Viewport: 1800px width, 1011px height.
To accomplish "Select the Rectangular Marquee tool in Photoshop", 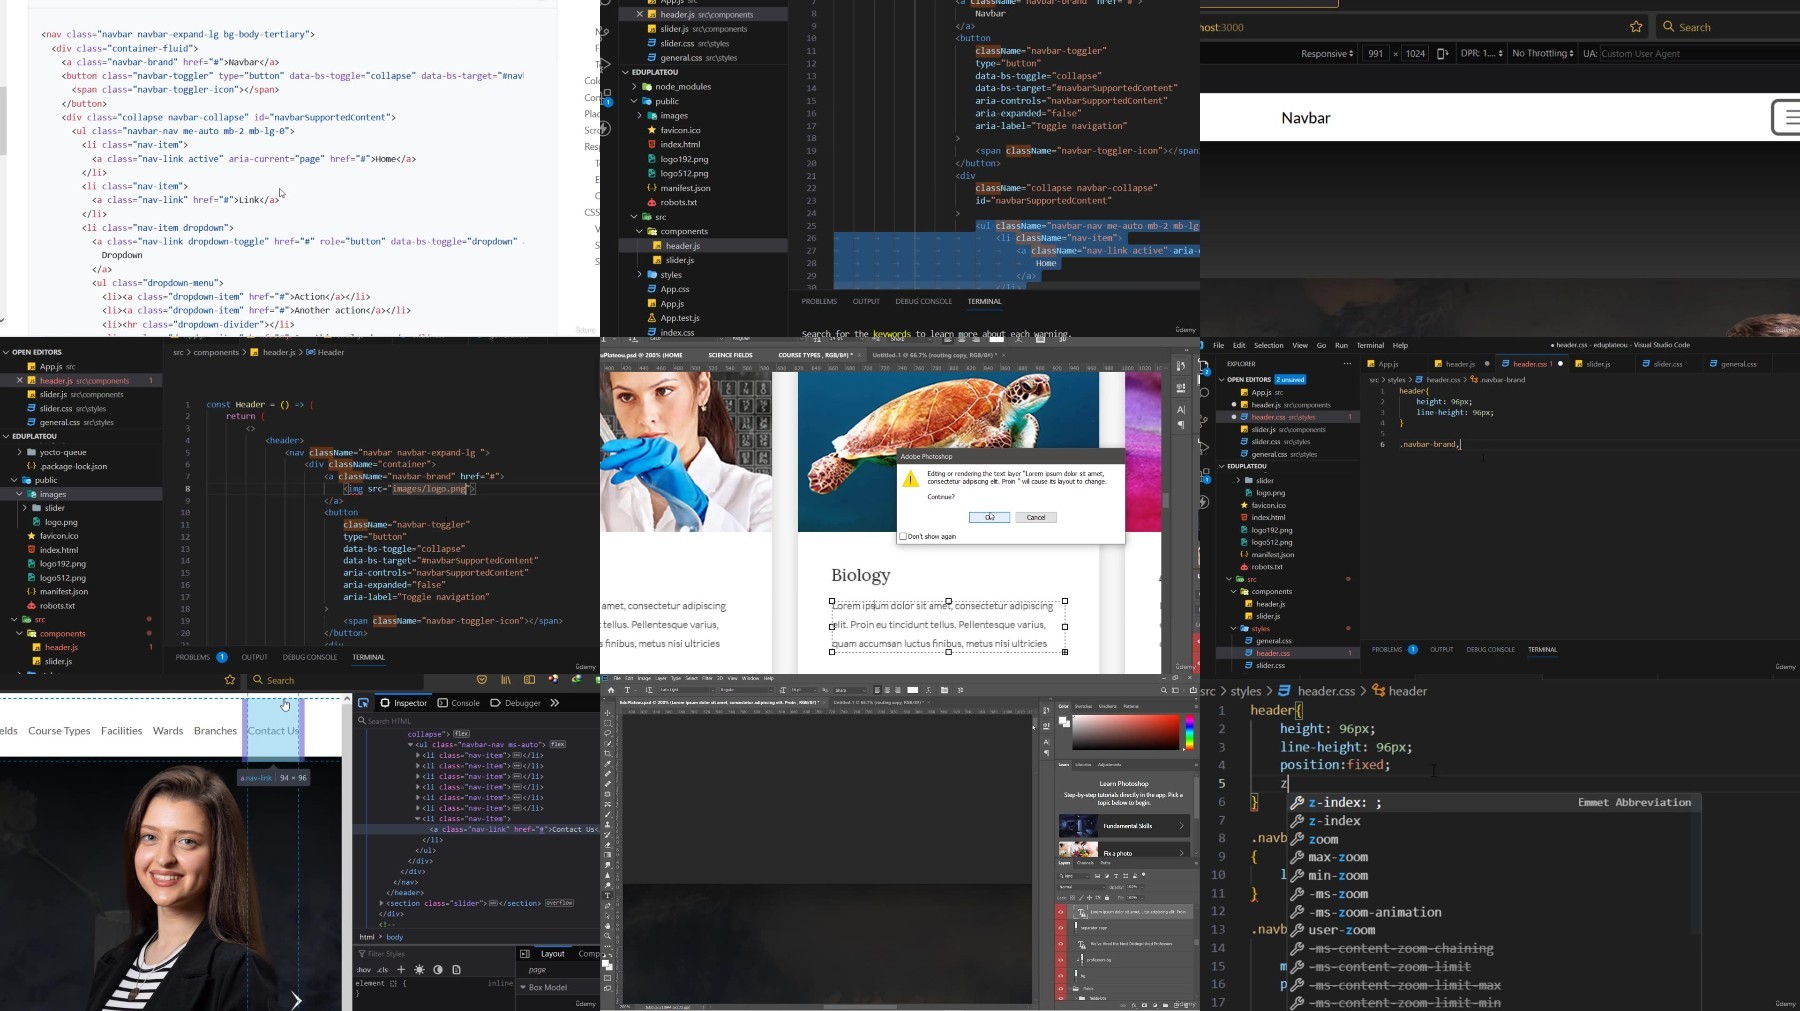I will coord(607,723).
